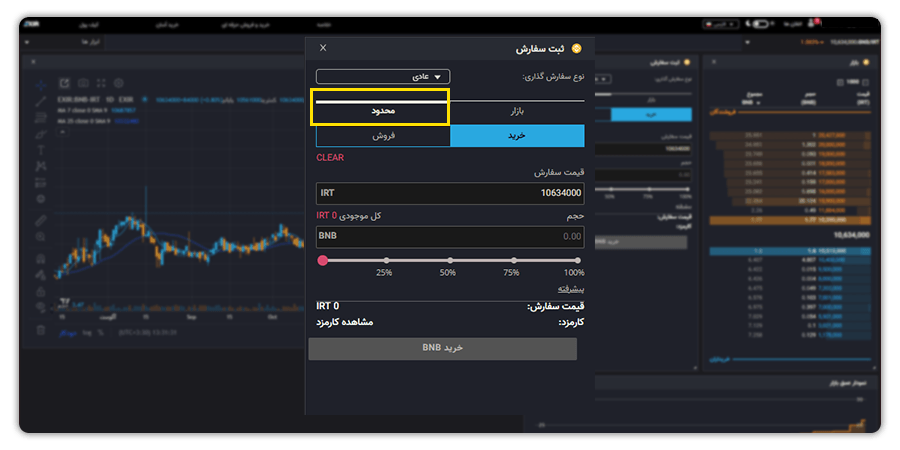Select the crosshair cursor tool in chart toolbar
Screen dimensions: 900x450
[x=41, y=85]
